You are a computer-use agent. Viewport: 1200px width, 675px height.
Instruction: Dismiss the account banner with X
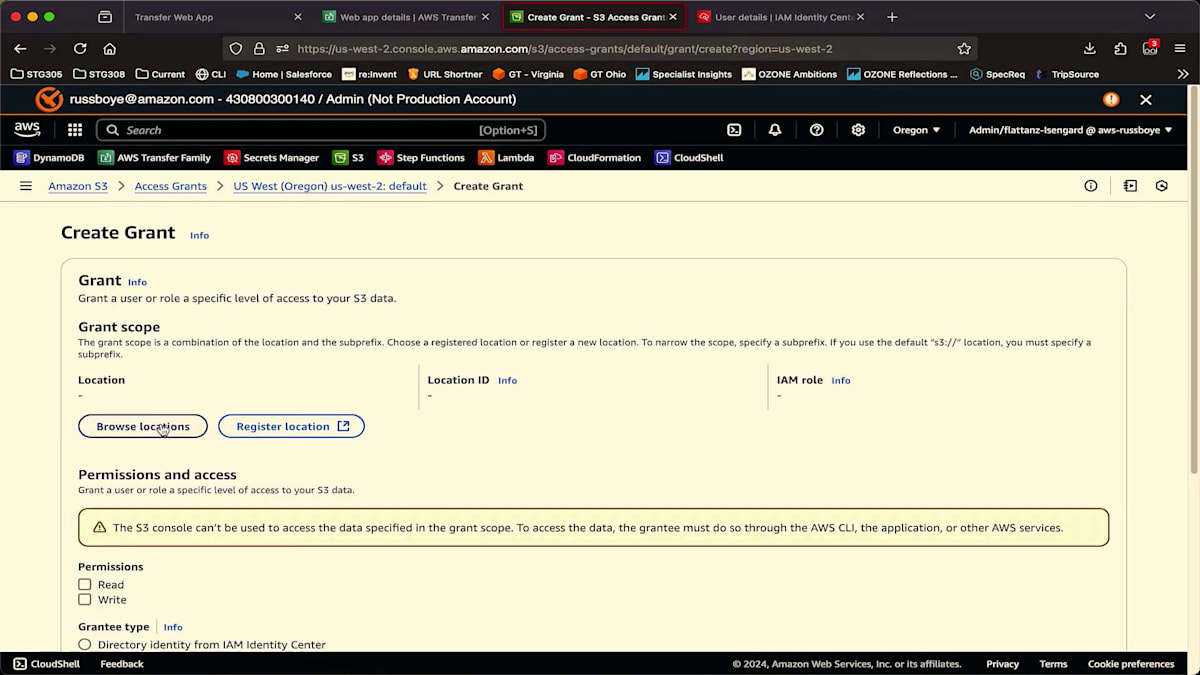(x=1146, y=100)
